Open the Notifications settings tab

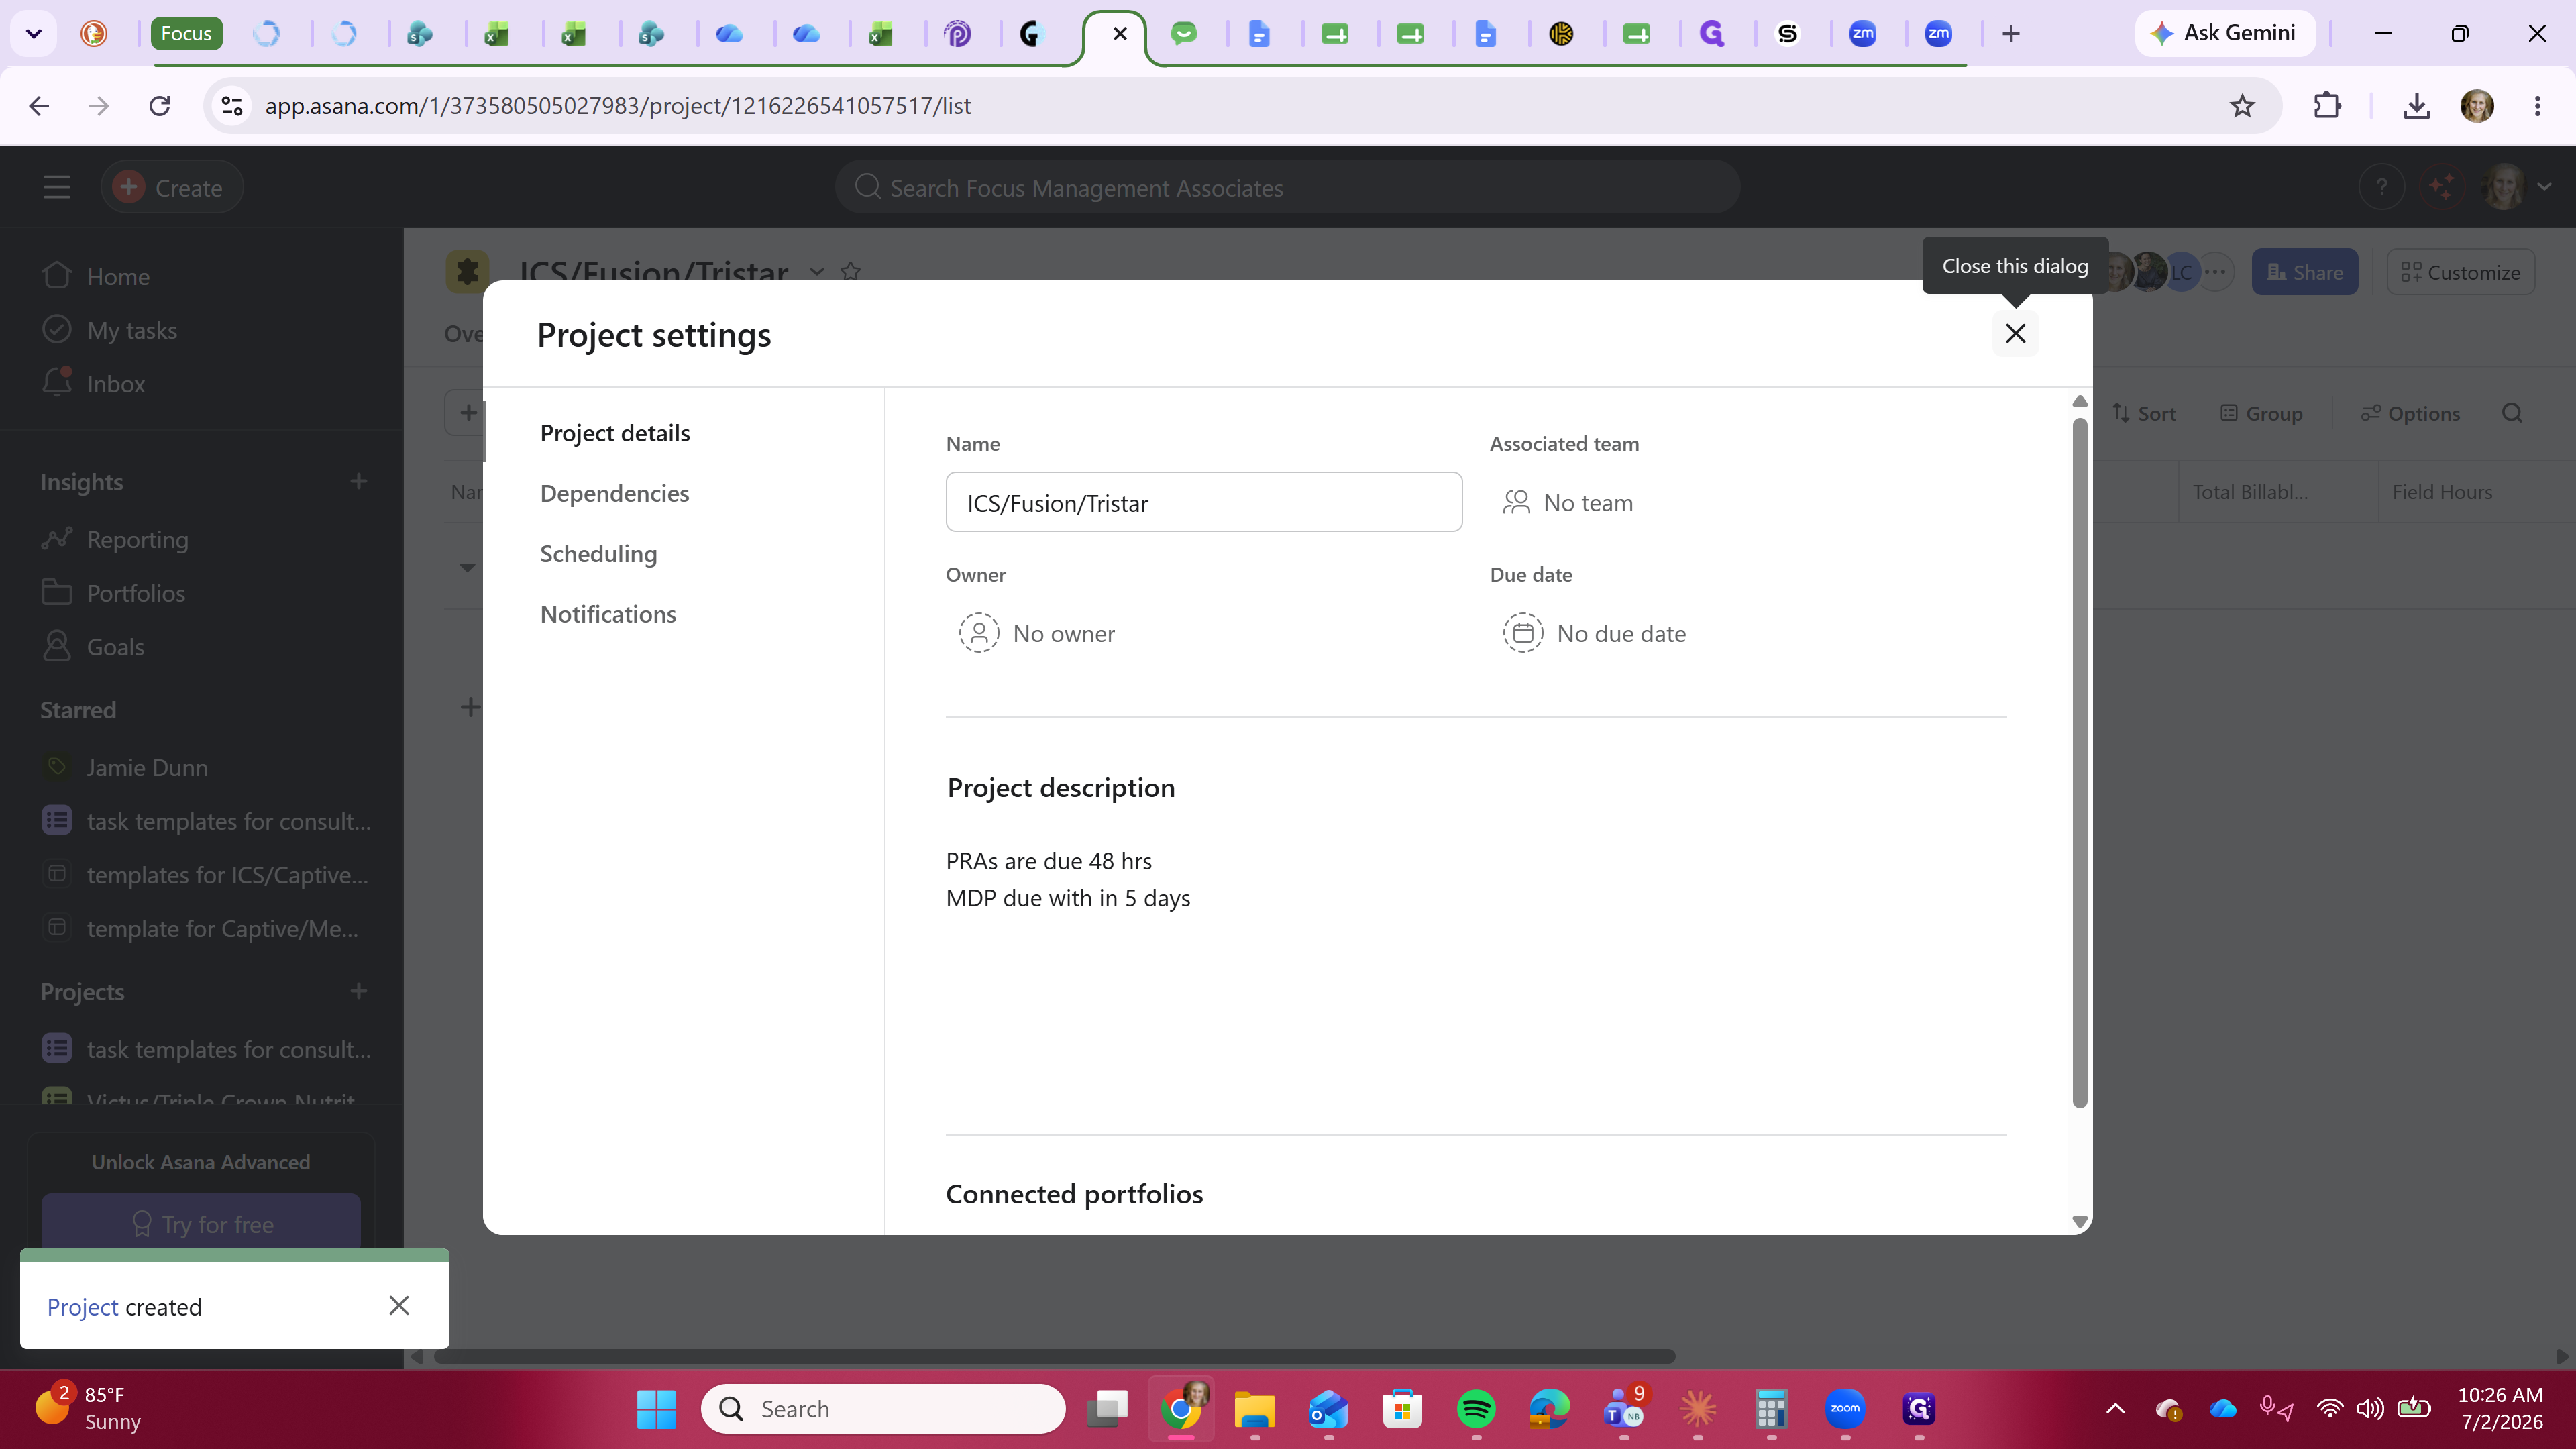608,614
